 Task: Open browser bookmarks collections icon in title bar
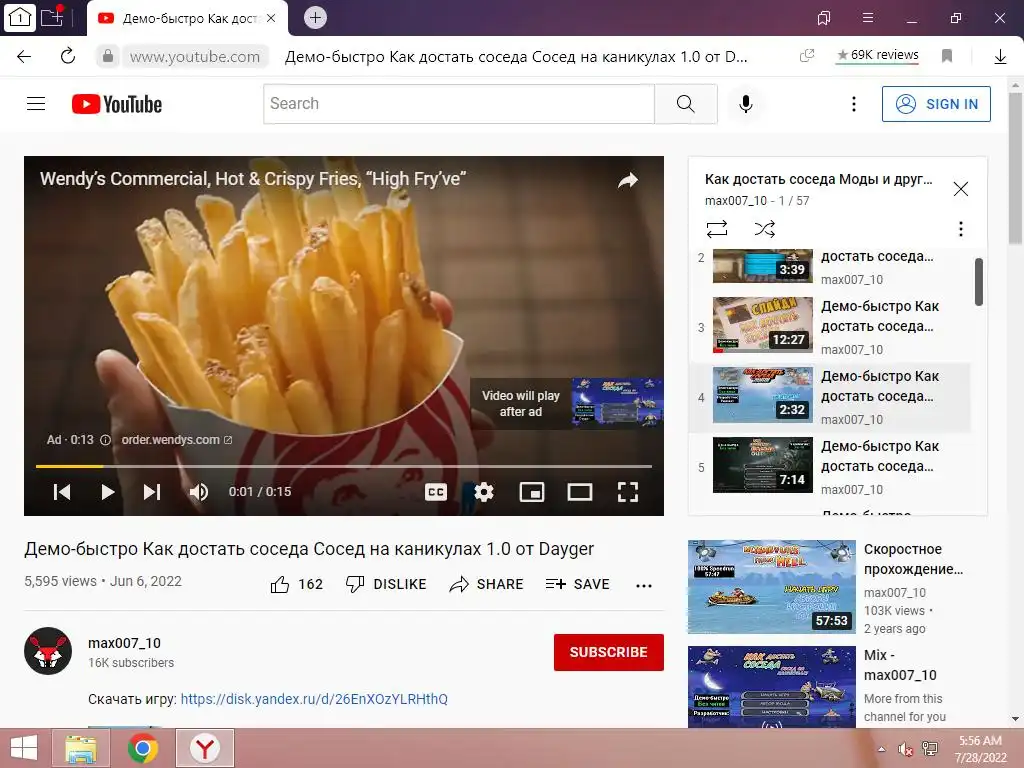[x=824, y=18]
